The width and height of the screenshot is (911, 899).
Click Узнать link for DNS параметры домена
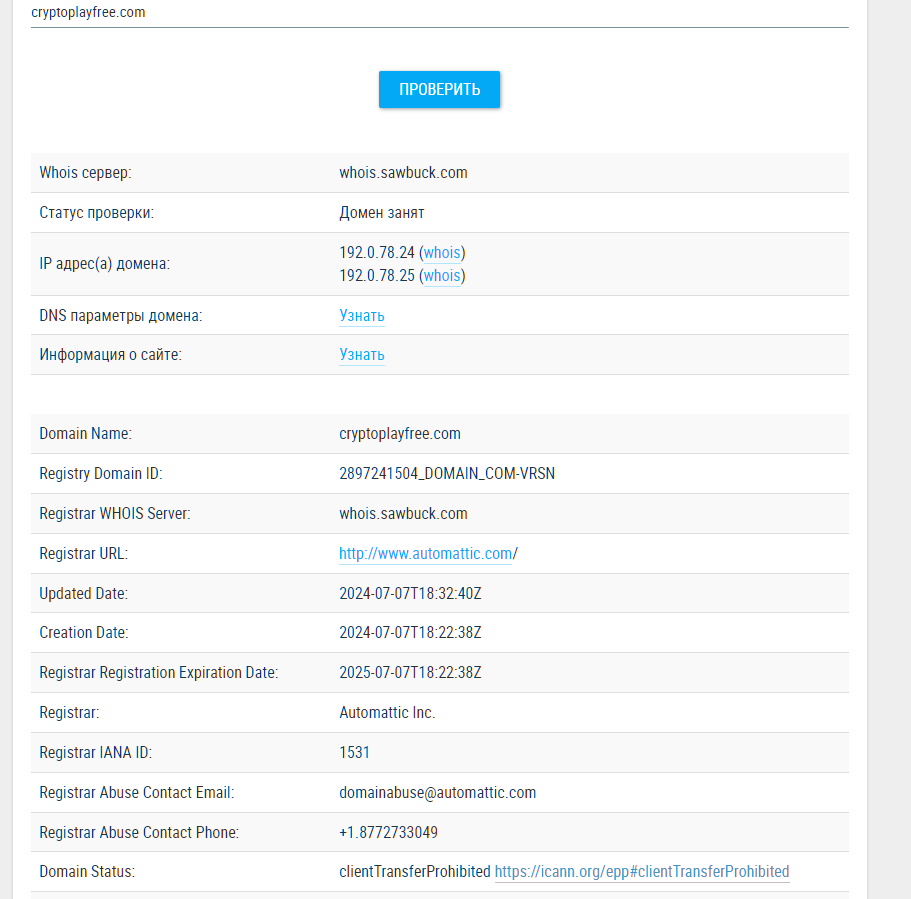[362, 316]
